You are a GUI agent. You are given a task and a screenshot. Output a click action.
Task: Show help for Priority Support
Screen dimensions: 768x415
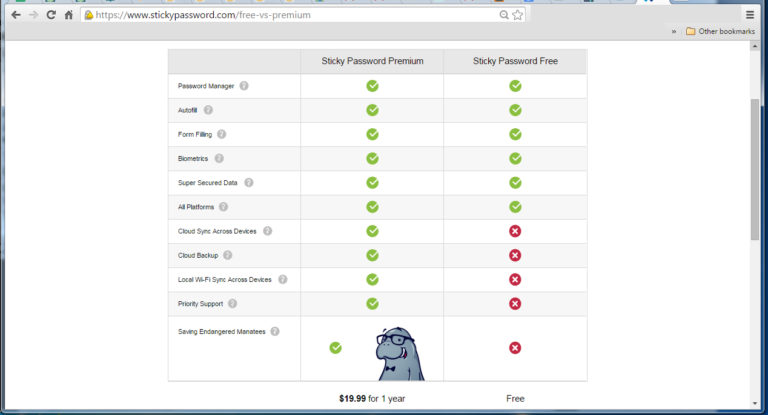tap(232, 303)
